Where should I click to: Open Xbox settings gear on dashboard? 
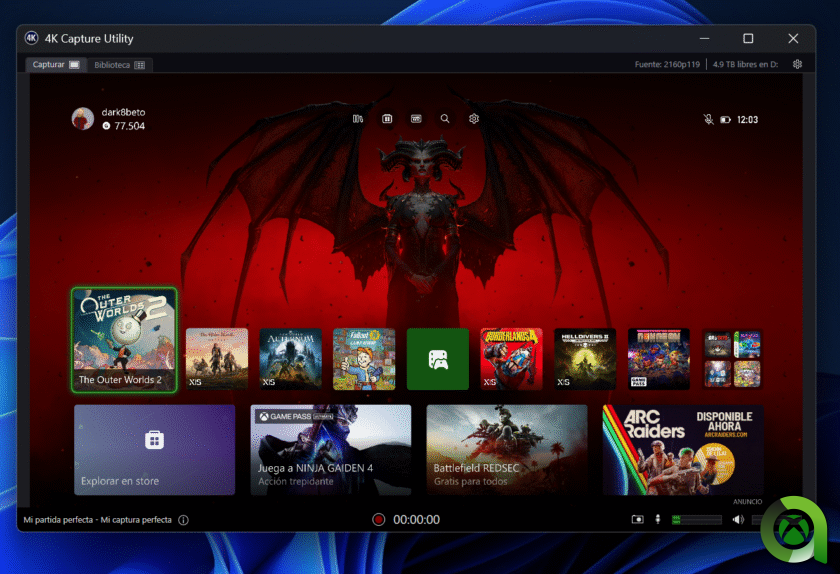point(474,119)
